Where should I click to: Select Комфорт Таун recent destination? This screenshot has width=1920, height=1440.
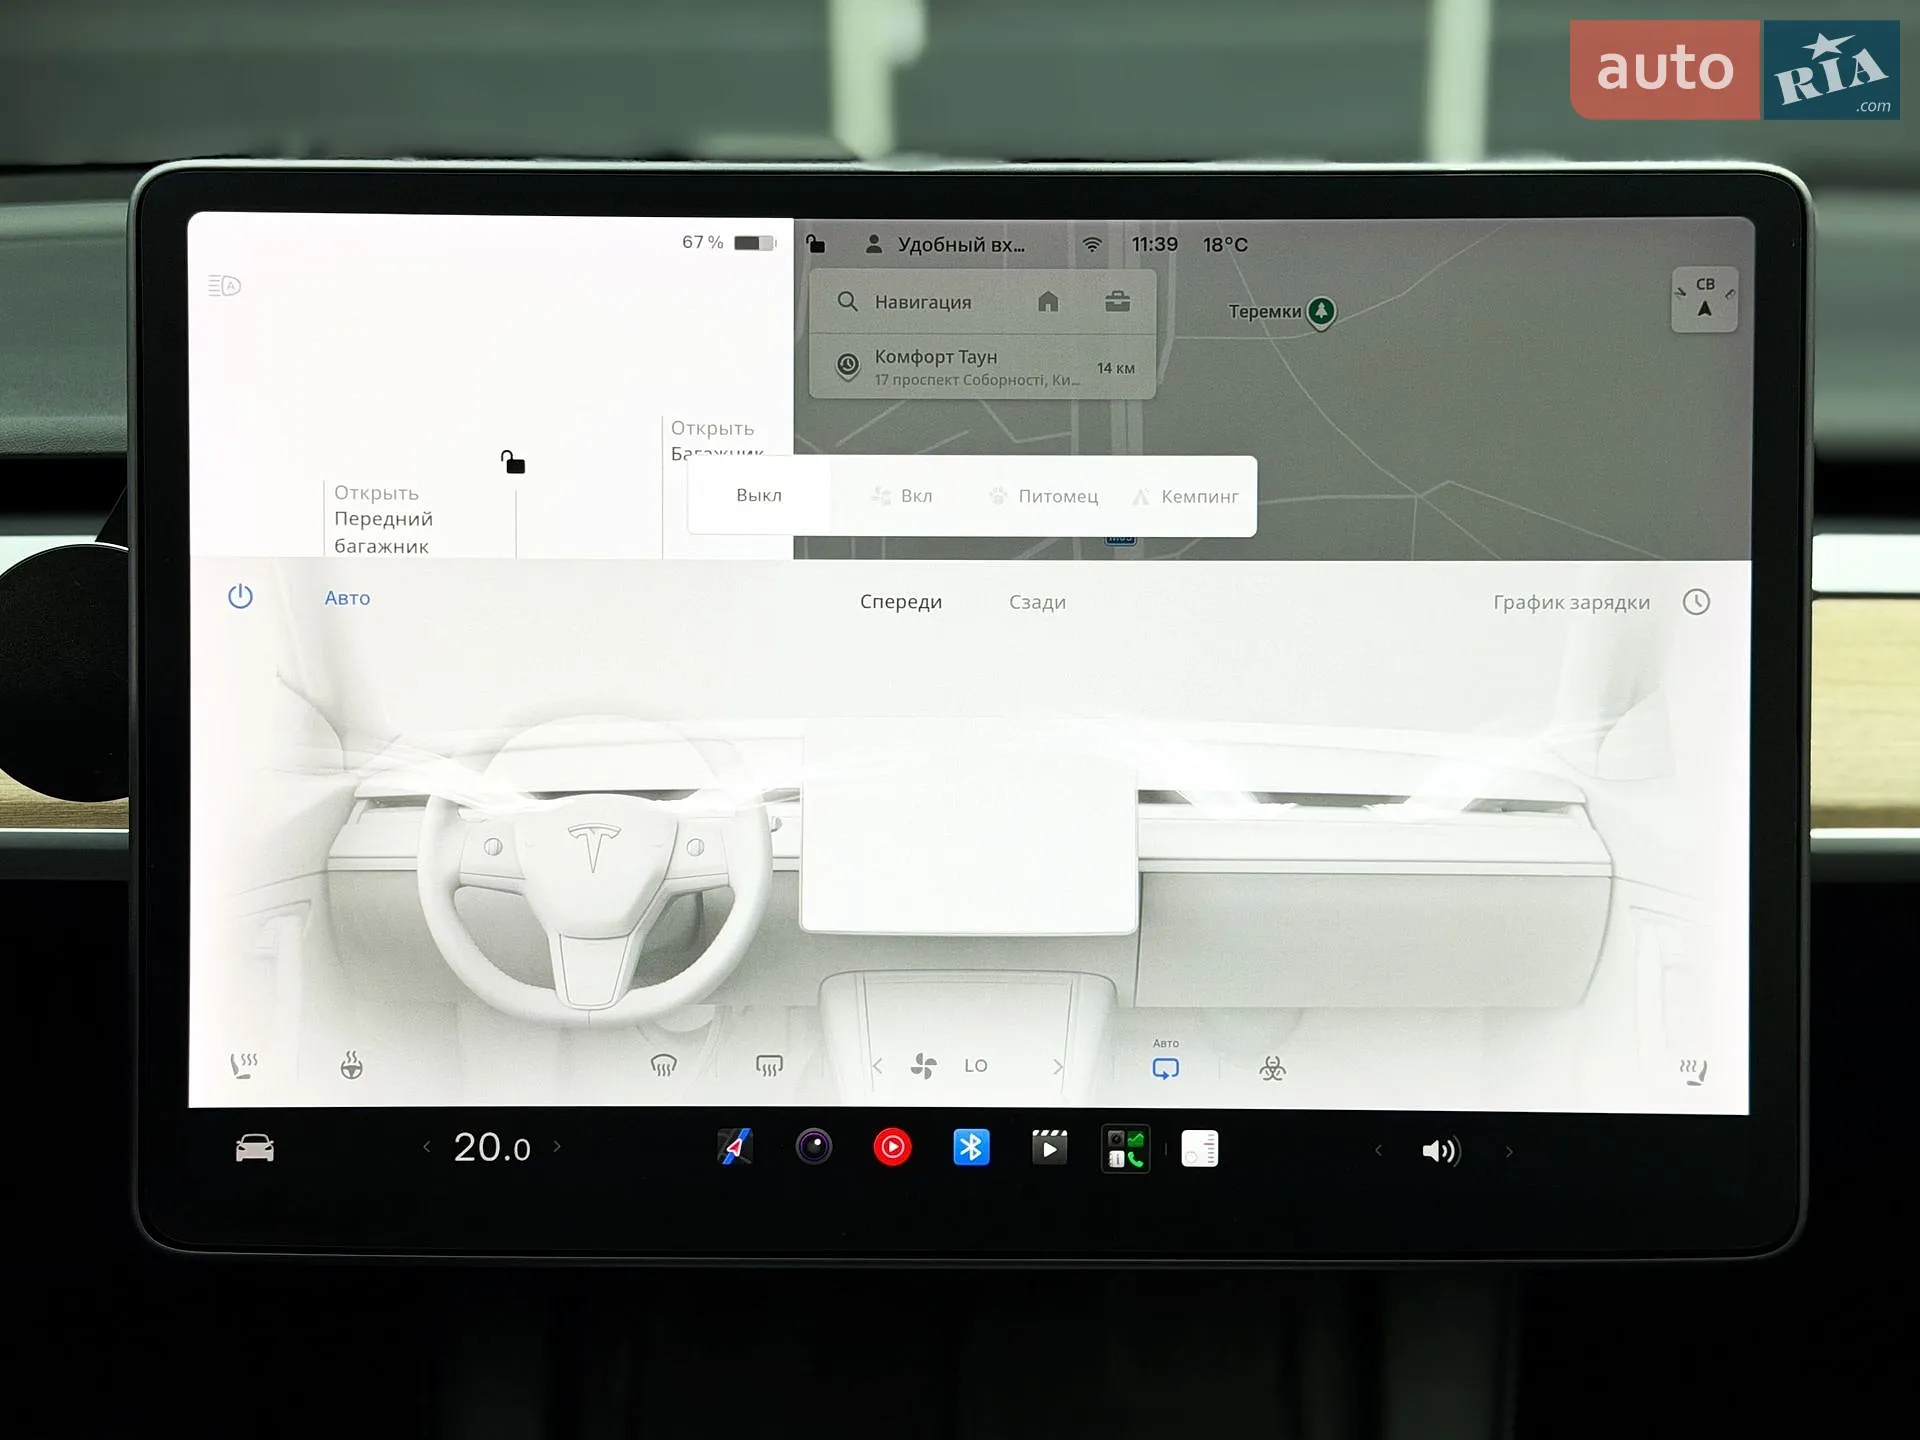coord(982,367)
